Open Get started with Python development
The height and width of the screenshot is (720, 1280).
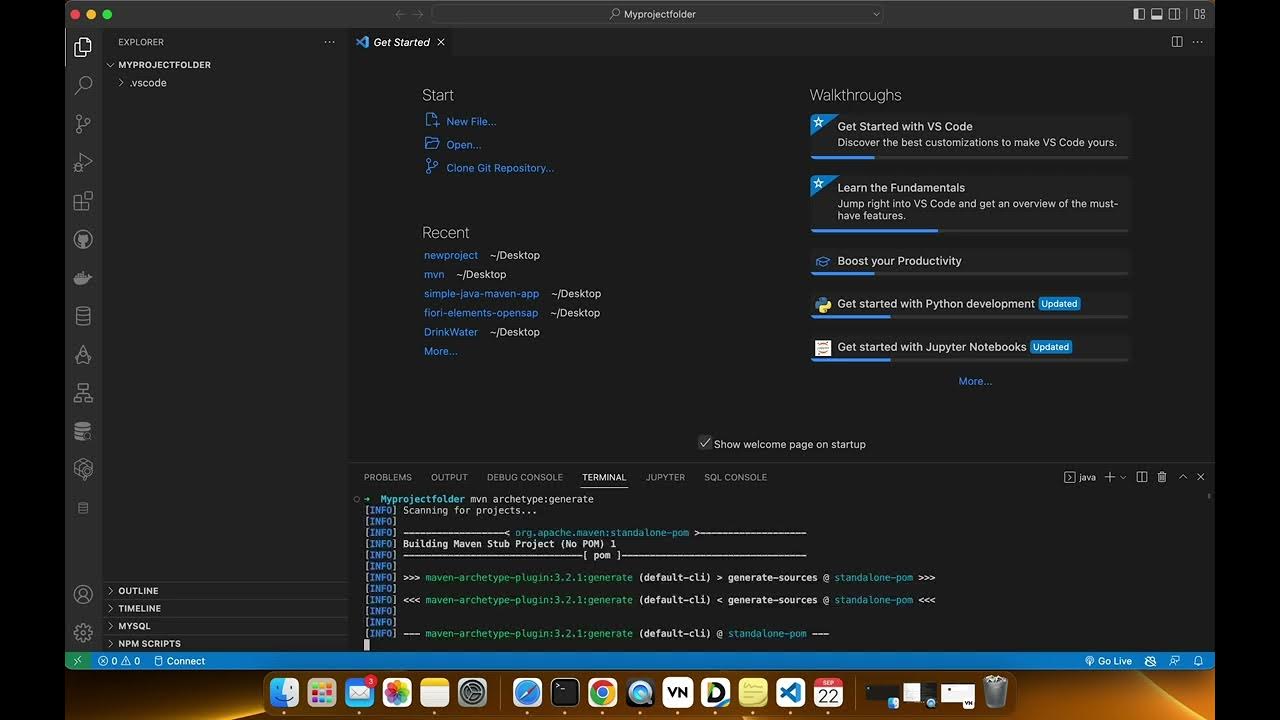969,305
